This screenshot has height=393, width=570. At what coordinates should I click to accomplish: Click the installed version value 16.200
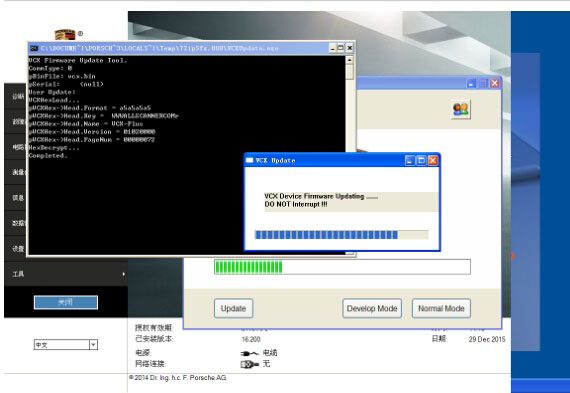coord(251,339)
